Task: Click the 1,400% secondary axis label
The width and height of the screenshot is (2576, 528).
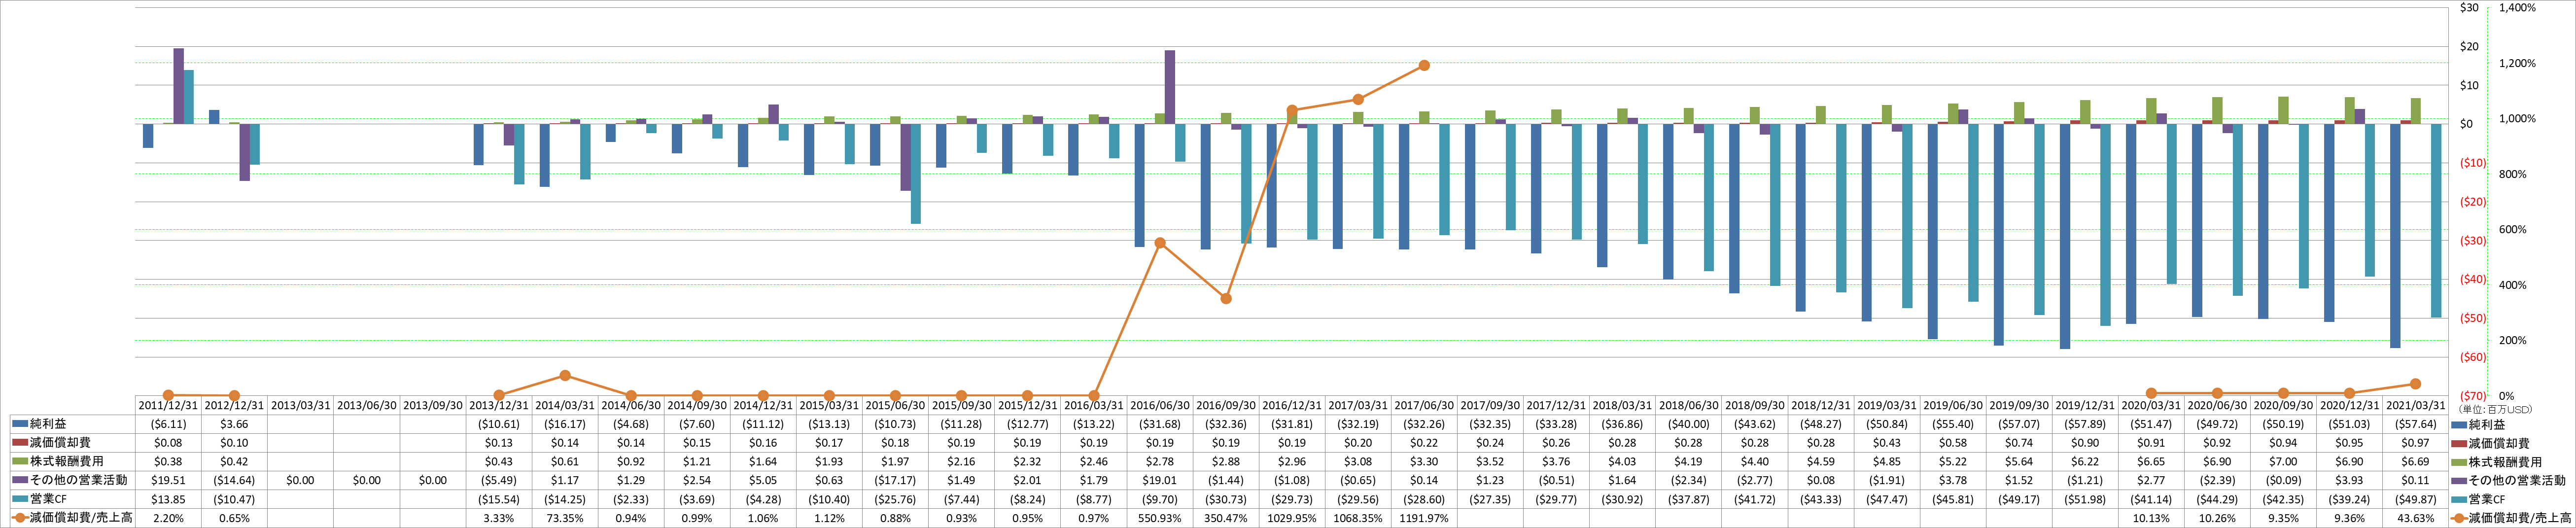Action: [2517, 8]
